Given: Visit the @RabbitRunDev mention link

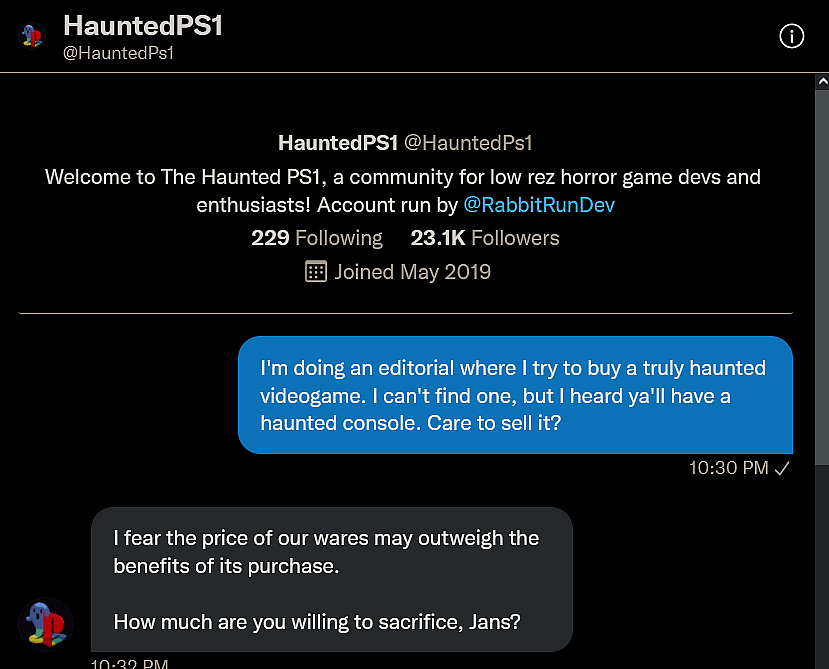Looking at the screenshot, I should click(539, 204).
